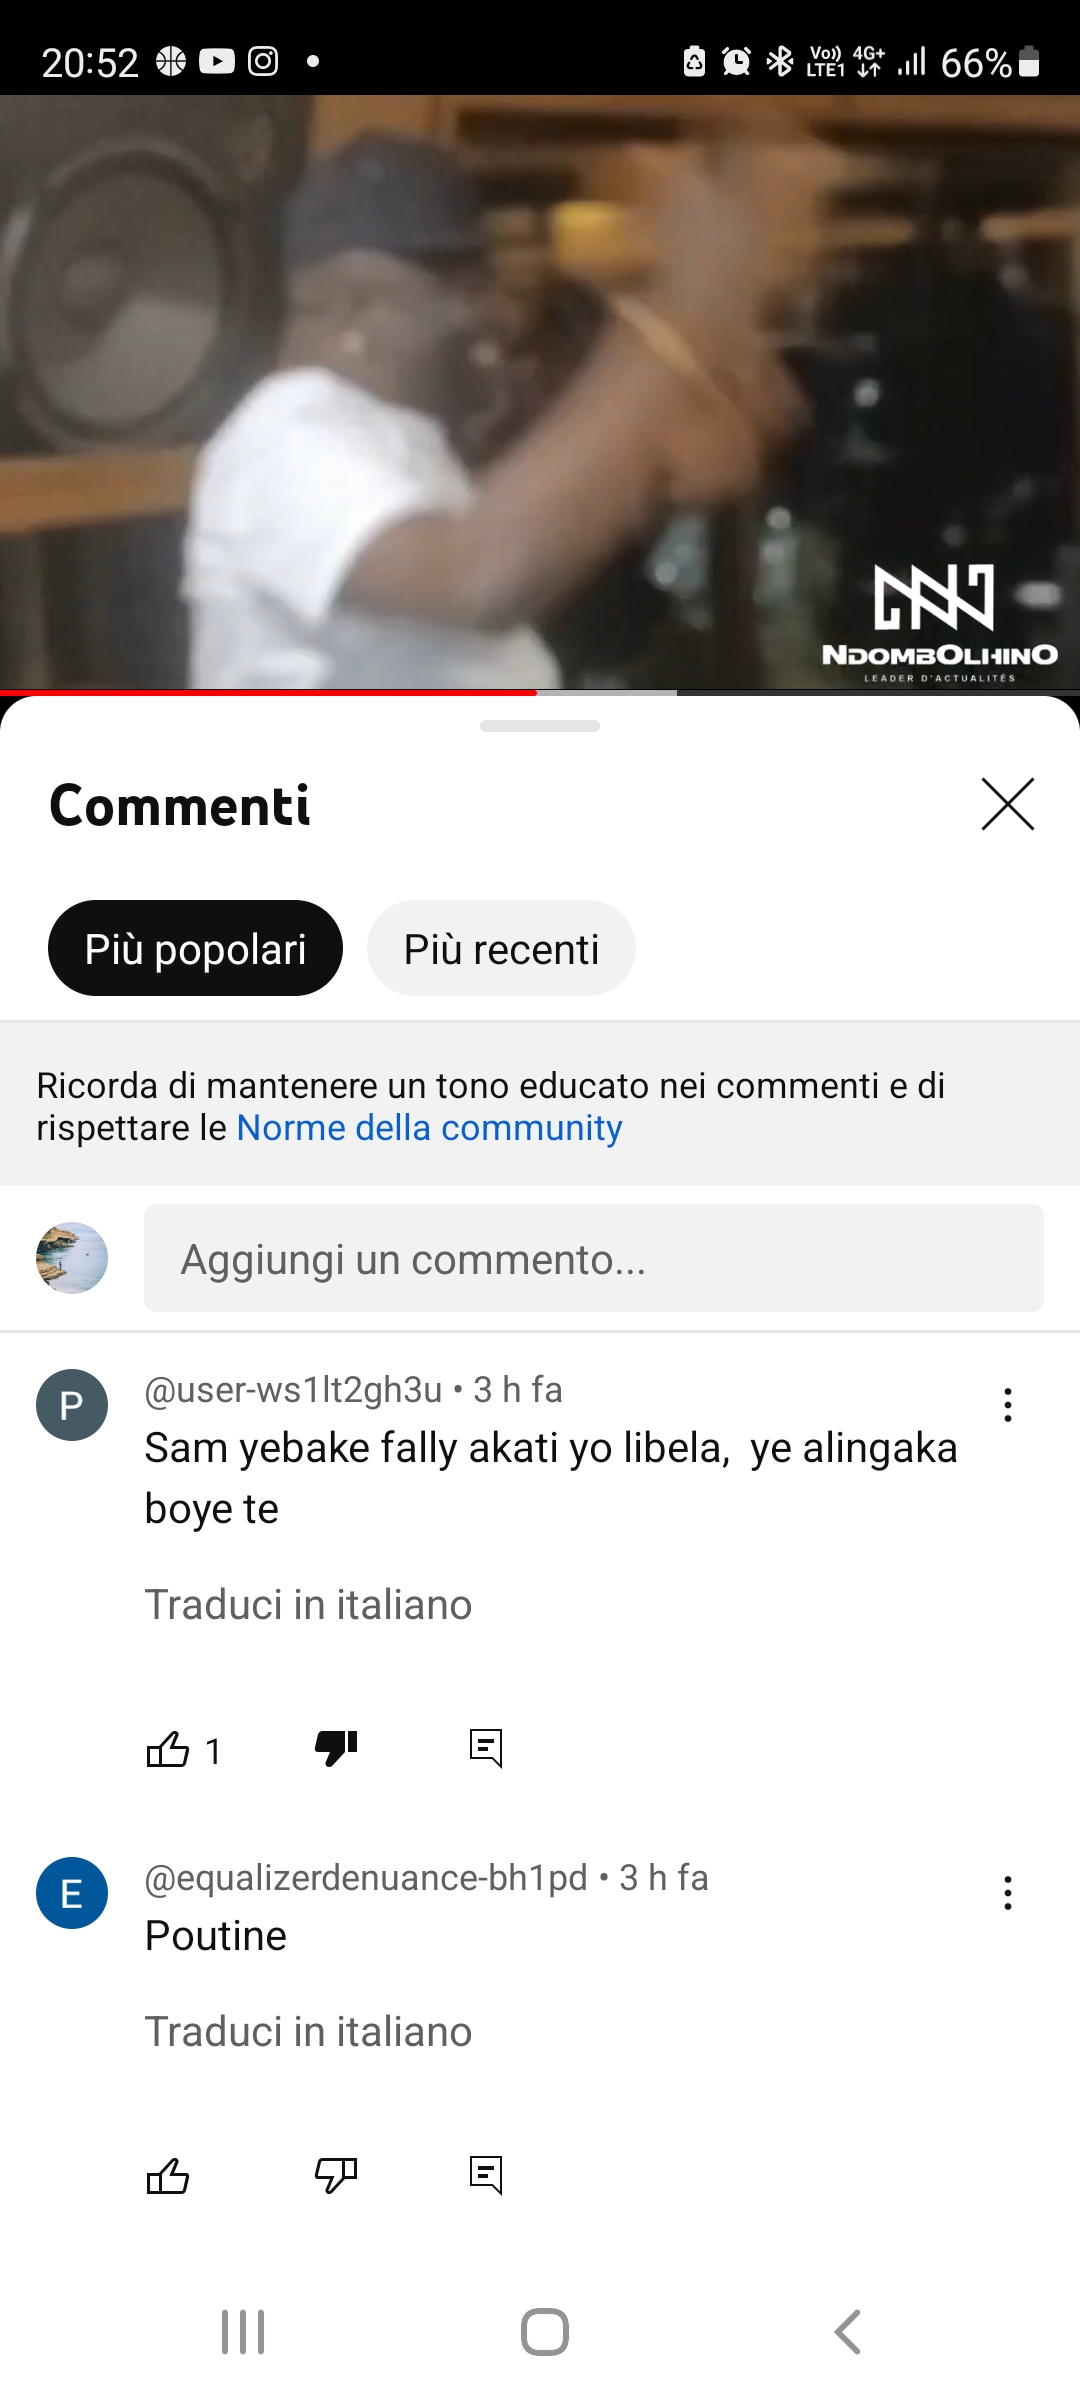Dislike the 'Poutine' comment
The height and width of the screenshot is (2400, 1080).
click(336, 2175)
